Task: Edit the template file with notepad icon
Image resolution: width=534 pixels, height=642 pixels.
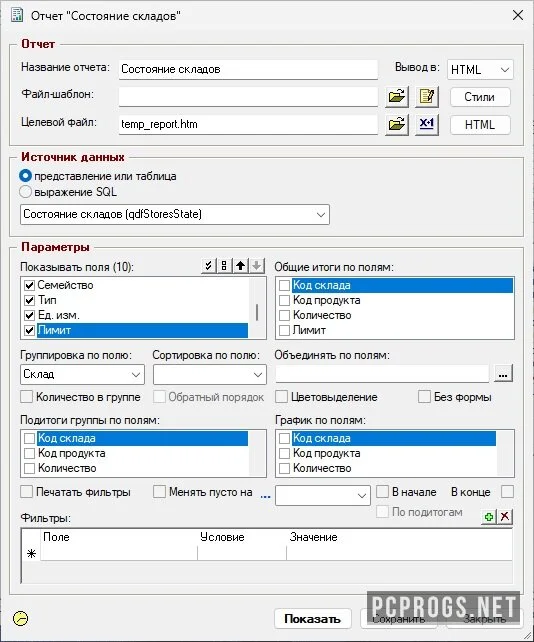Action: coord(427,97)
